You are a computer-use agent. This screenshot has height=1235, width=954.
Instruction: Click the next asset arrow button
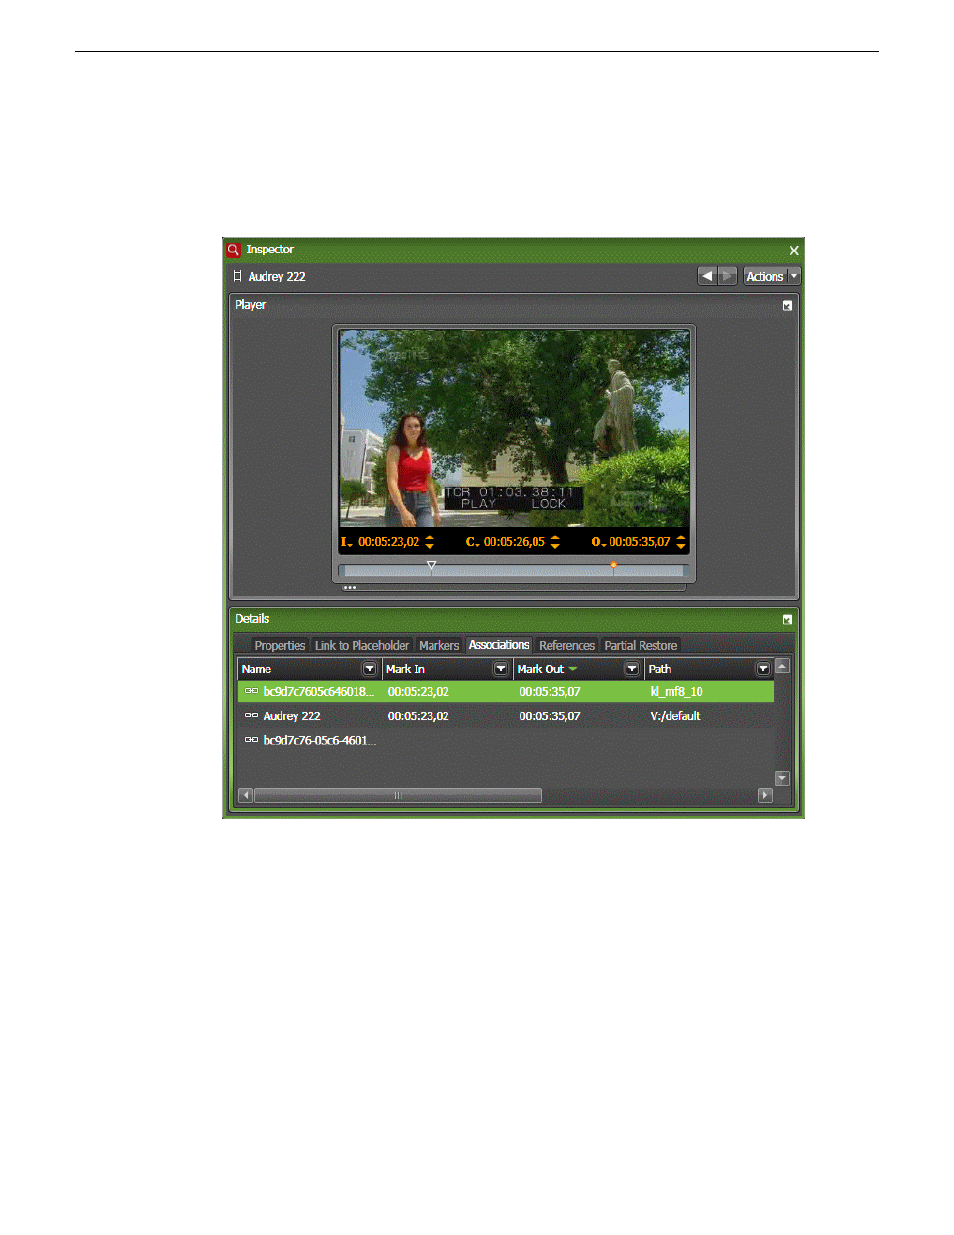coord(727,276)
